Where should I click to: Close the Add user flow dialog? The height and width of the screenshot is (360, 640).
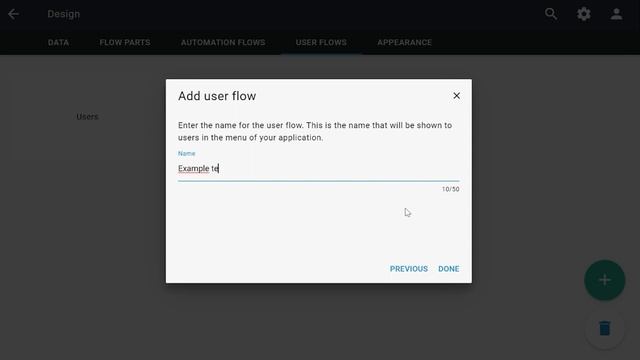click(456, 96)
